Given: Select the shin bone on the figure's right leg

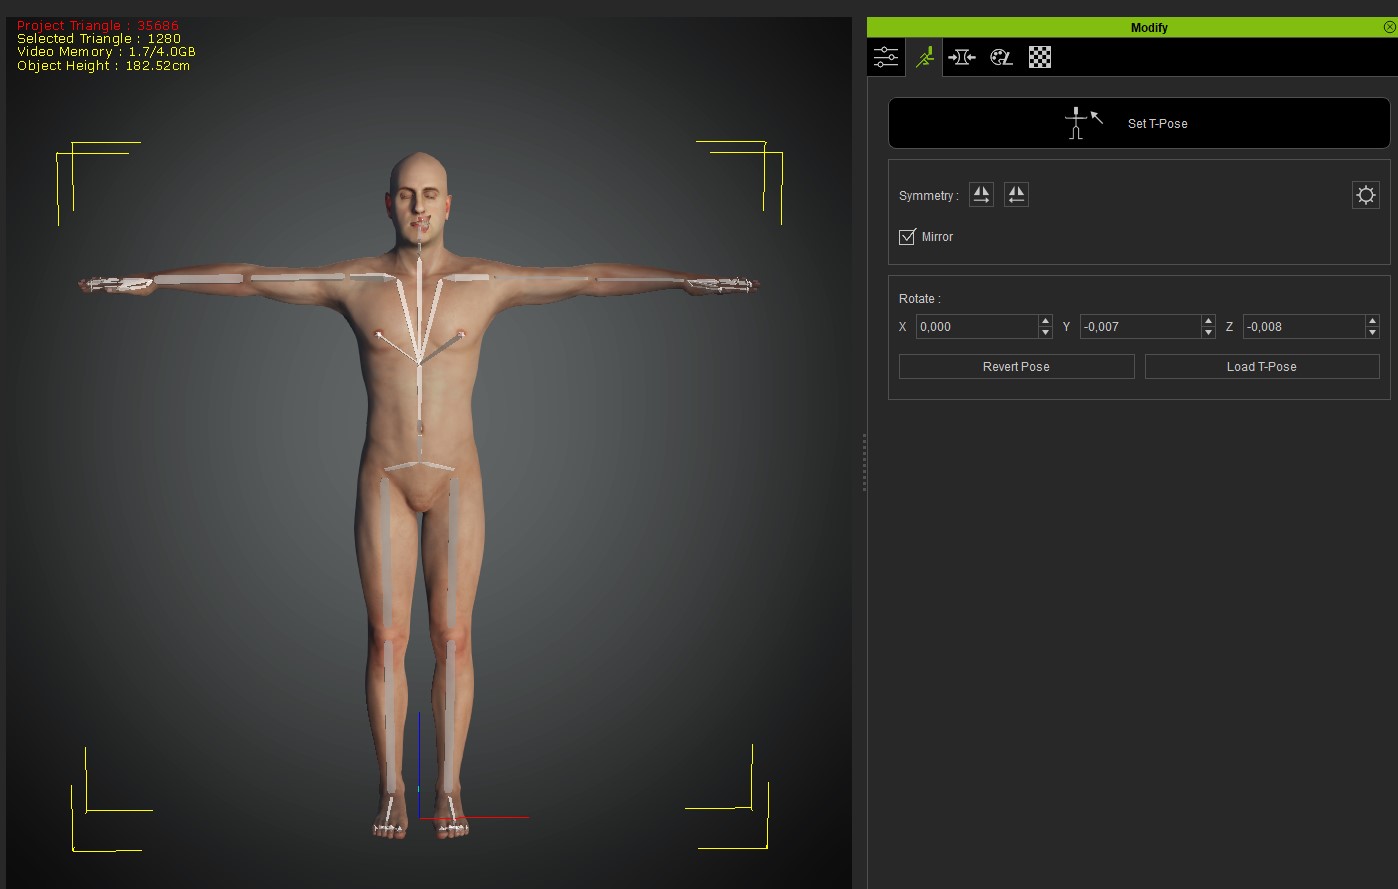Looking at the screenshot, I should [x=390, y=715].
